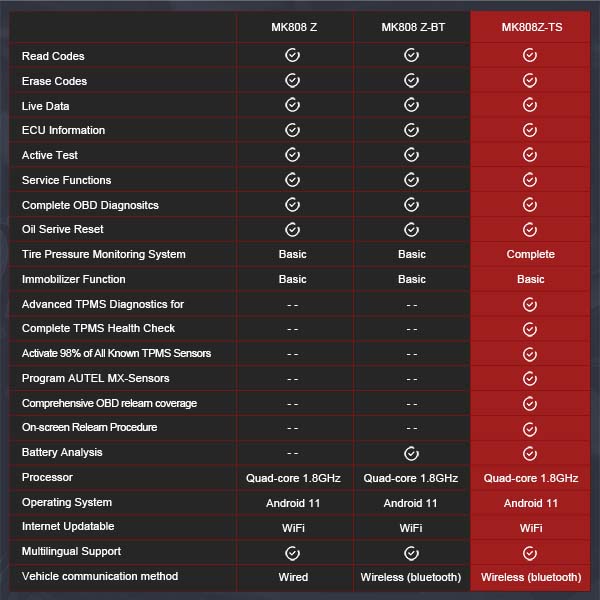Click Android 11 under MK808 Z
The image size is (600, 600).
pos(293,503)
